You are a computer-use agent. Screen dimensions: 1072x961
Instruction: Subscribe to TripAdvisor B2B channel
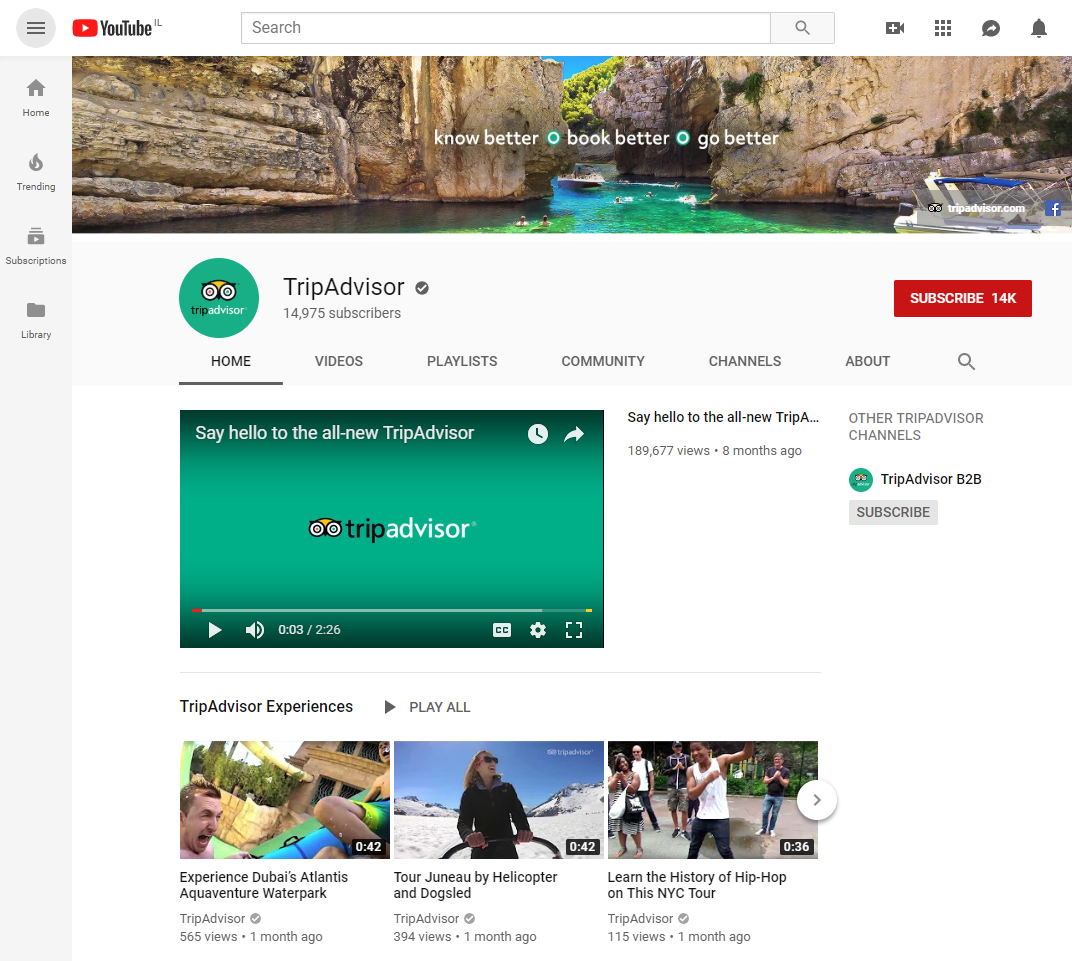893,512
